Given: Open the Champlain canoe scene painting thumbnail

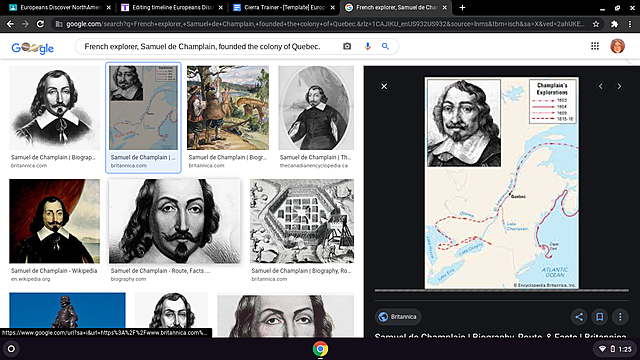Looking at the screenshot, I should point(228,108).
